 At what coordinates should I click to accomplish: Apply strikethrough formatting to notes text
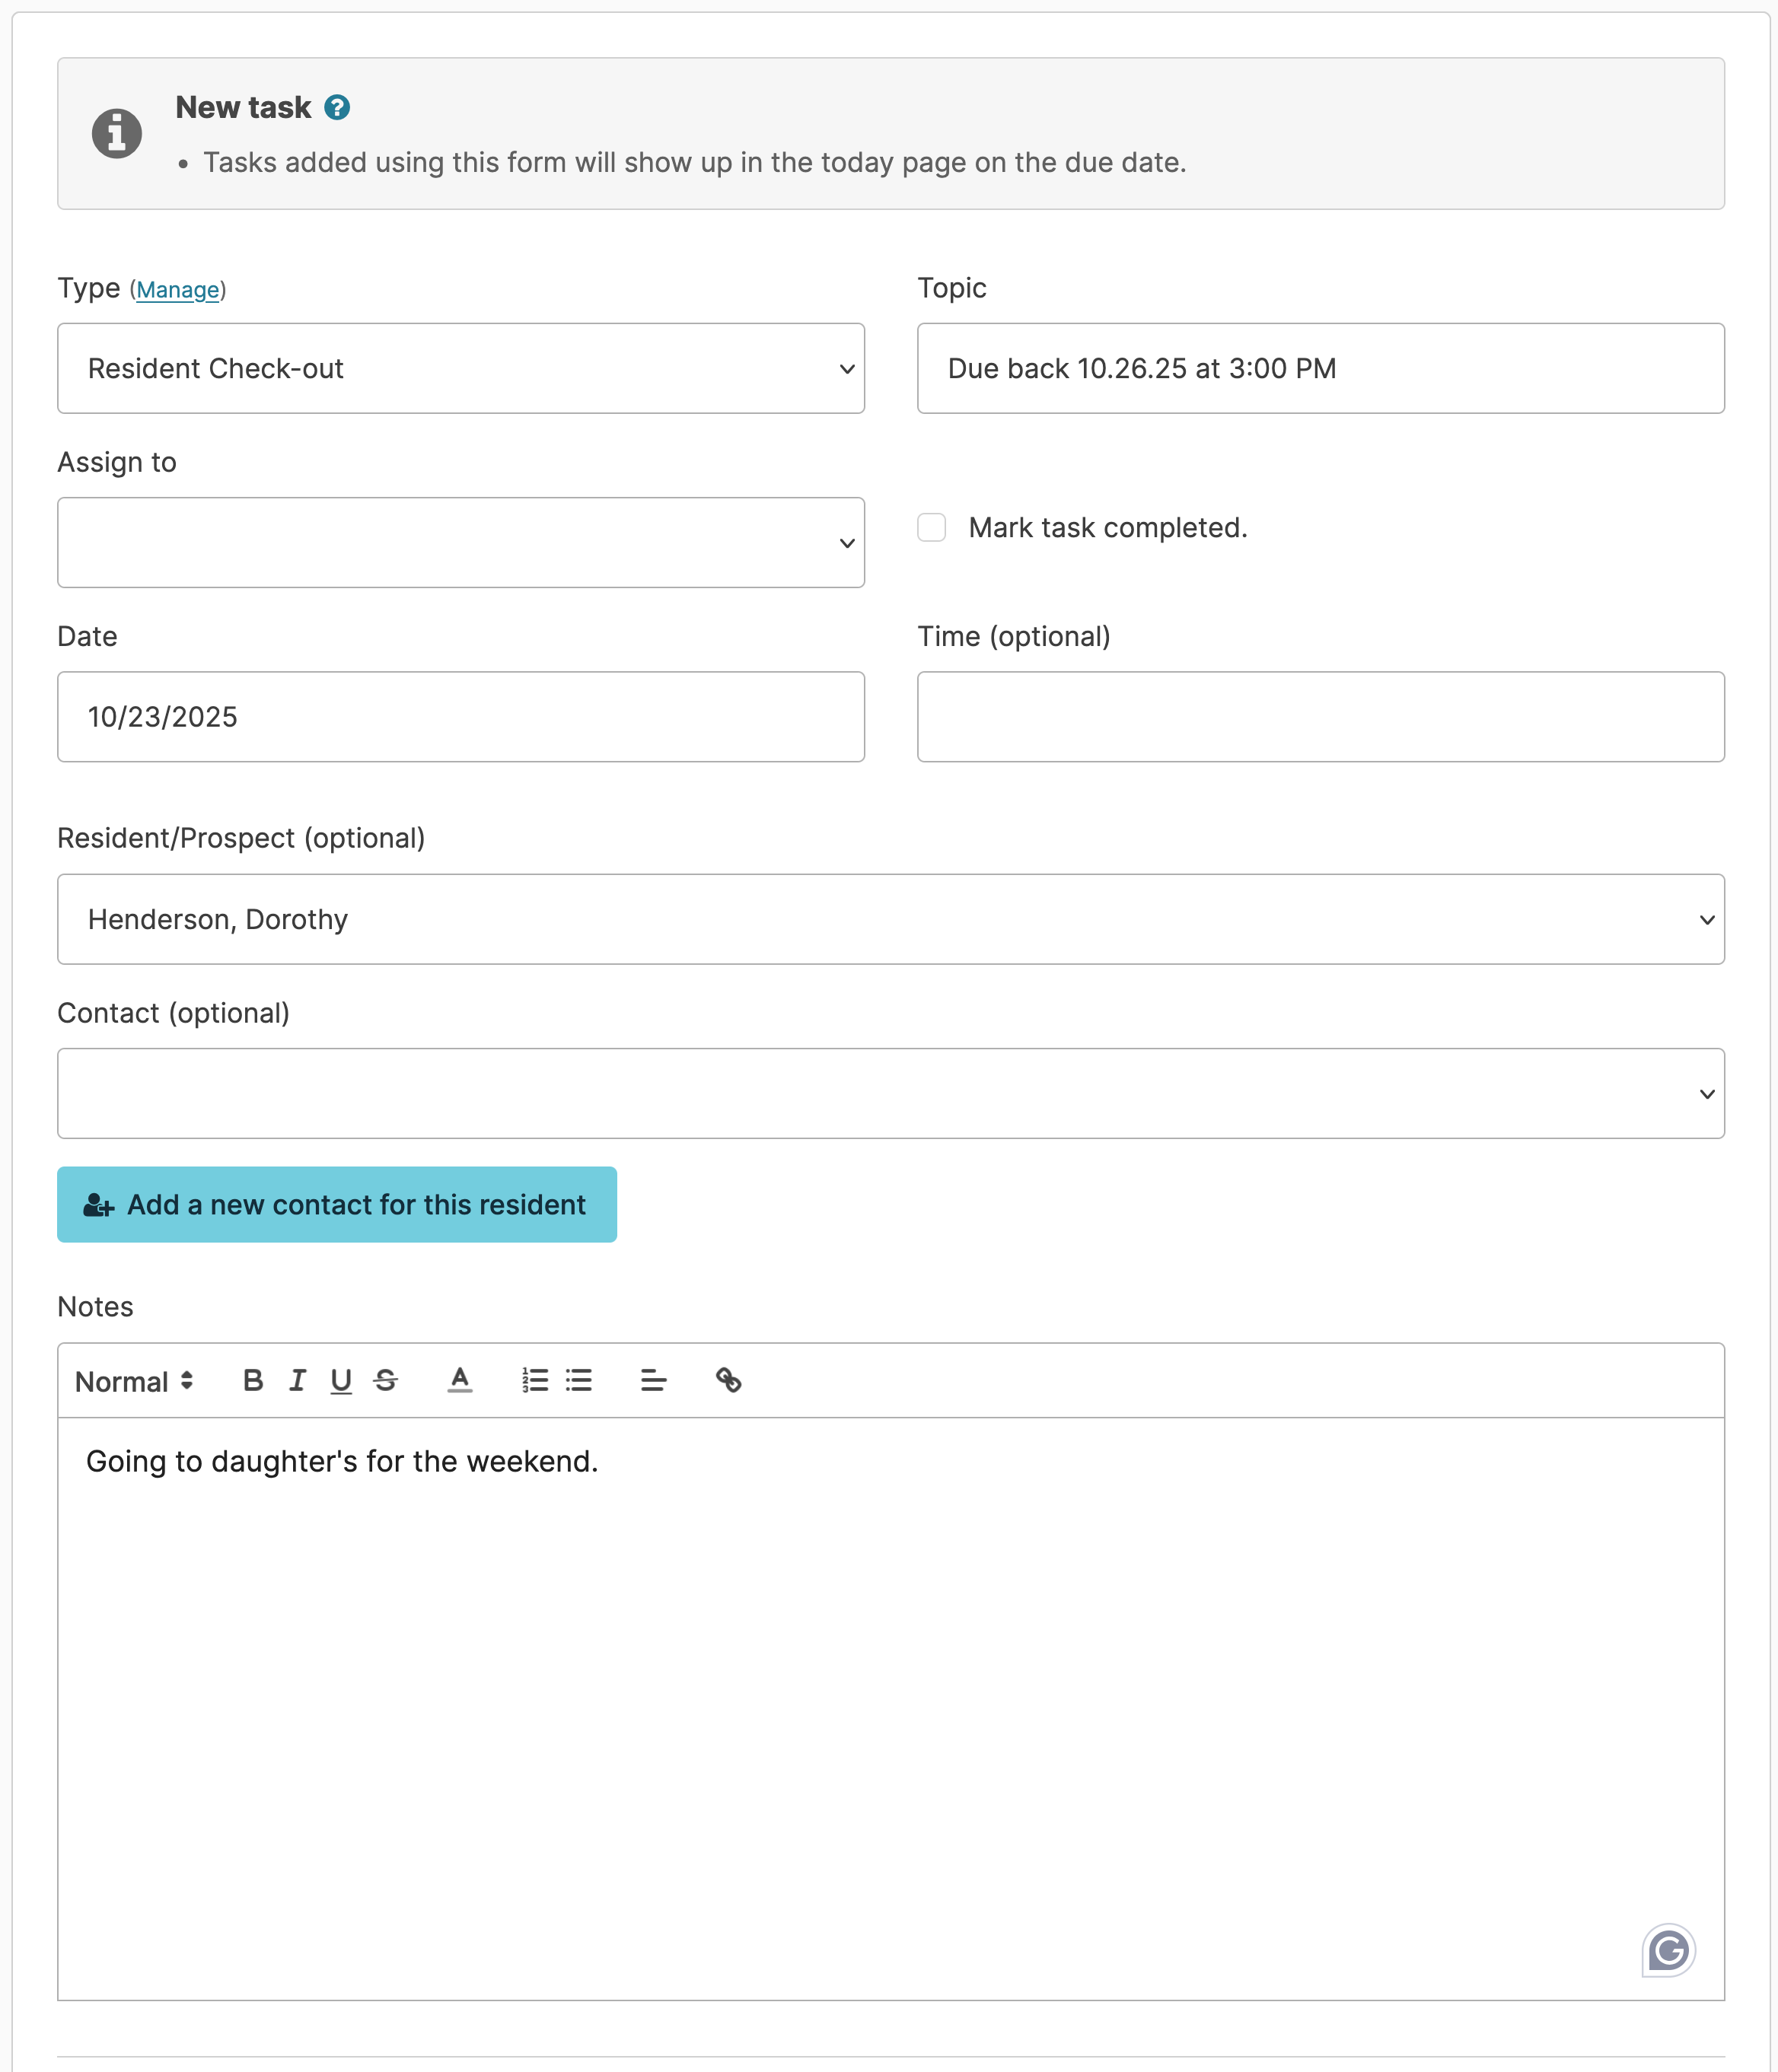[386, 1381]
